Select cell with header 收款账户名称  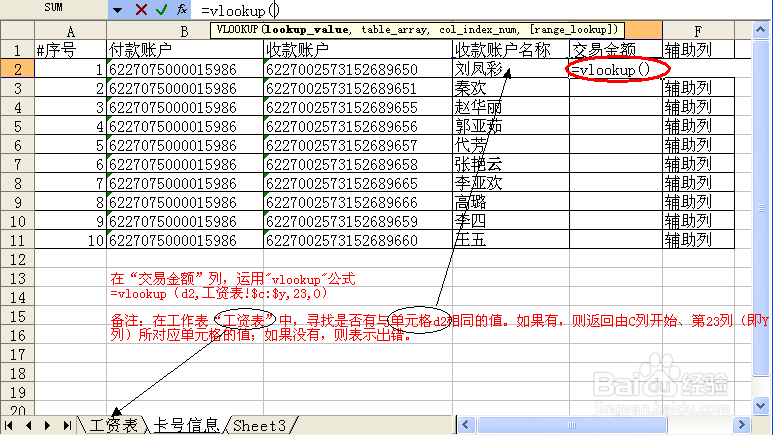click(511, 50)
